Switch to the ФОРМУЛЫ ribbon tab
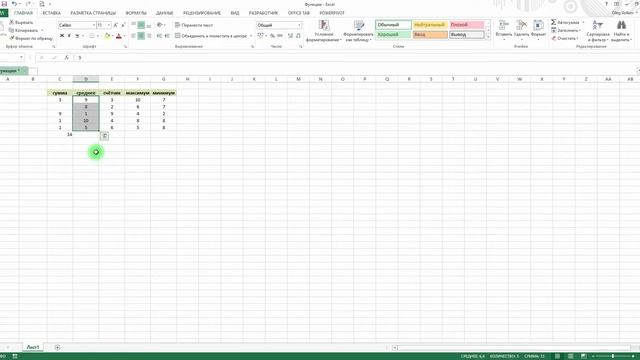The width and height of the screenshot is (640, 360). 136,13
